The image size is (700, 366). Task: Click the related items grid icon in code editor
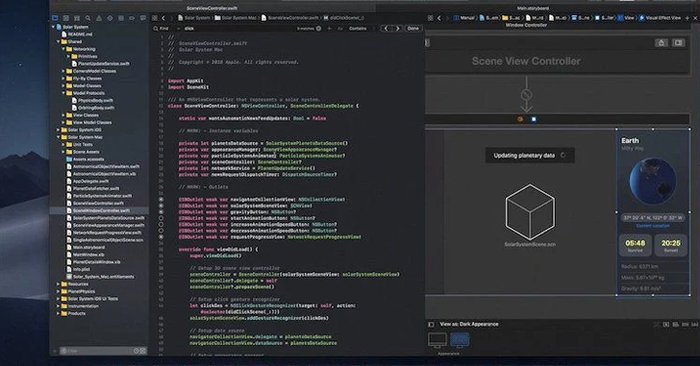[154, 18]
